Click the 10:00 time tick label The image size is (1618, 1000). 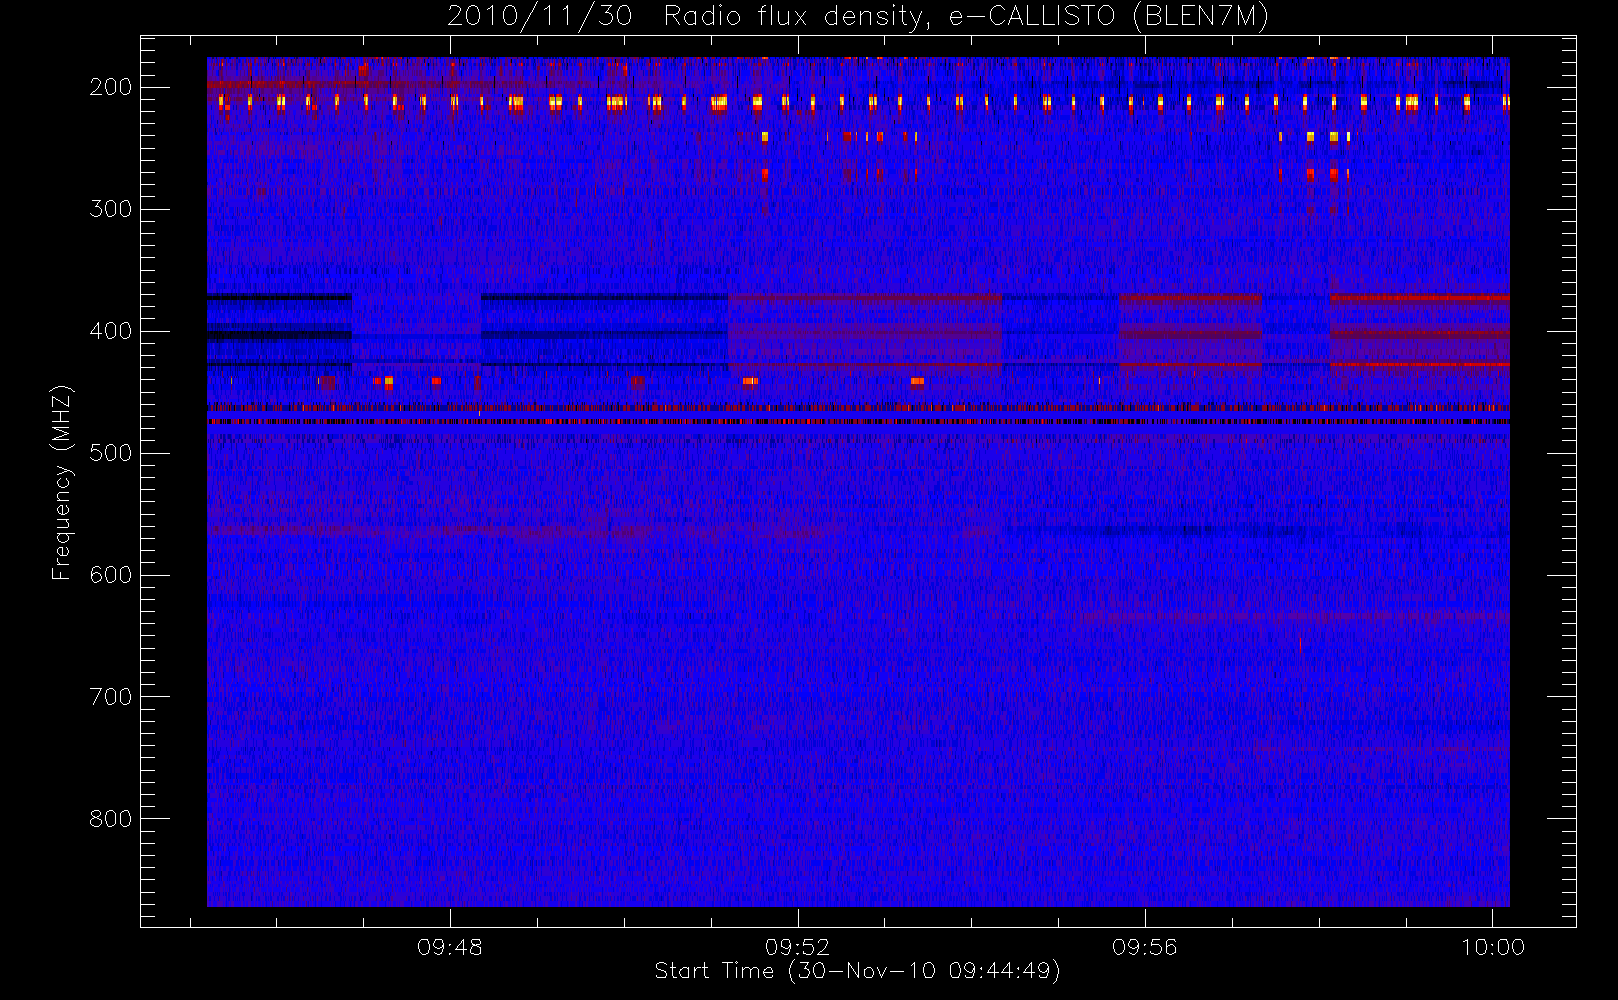tap(1493, 947)
